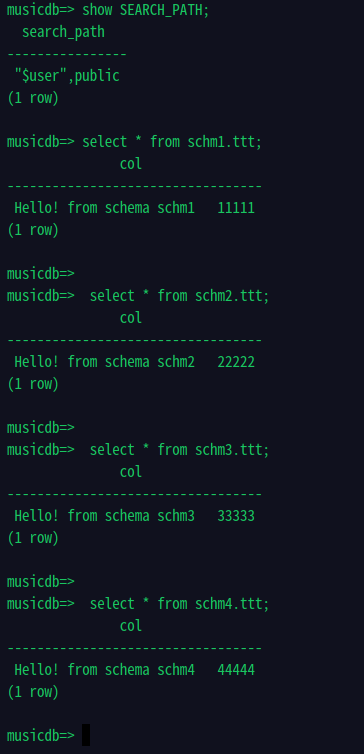The height and width of the screenshot is (754, 364).
Task: Click the value 33333 in schm3 result
Action: pos(236,515)
